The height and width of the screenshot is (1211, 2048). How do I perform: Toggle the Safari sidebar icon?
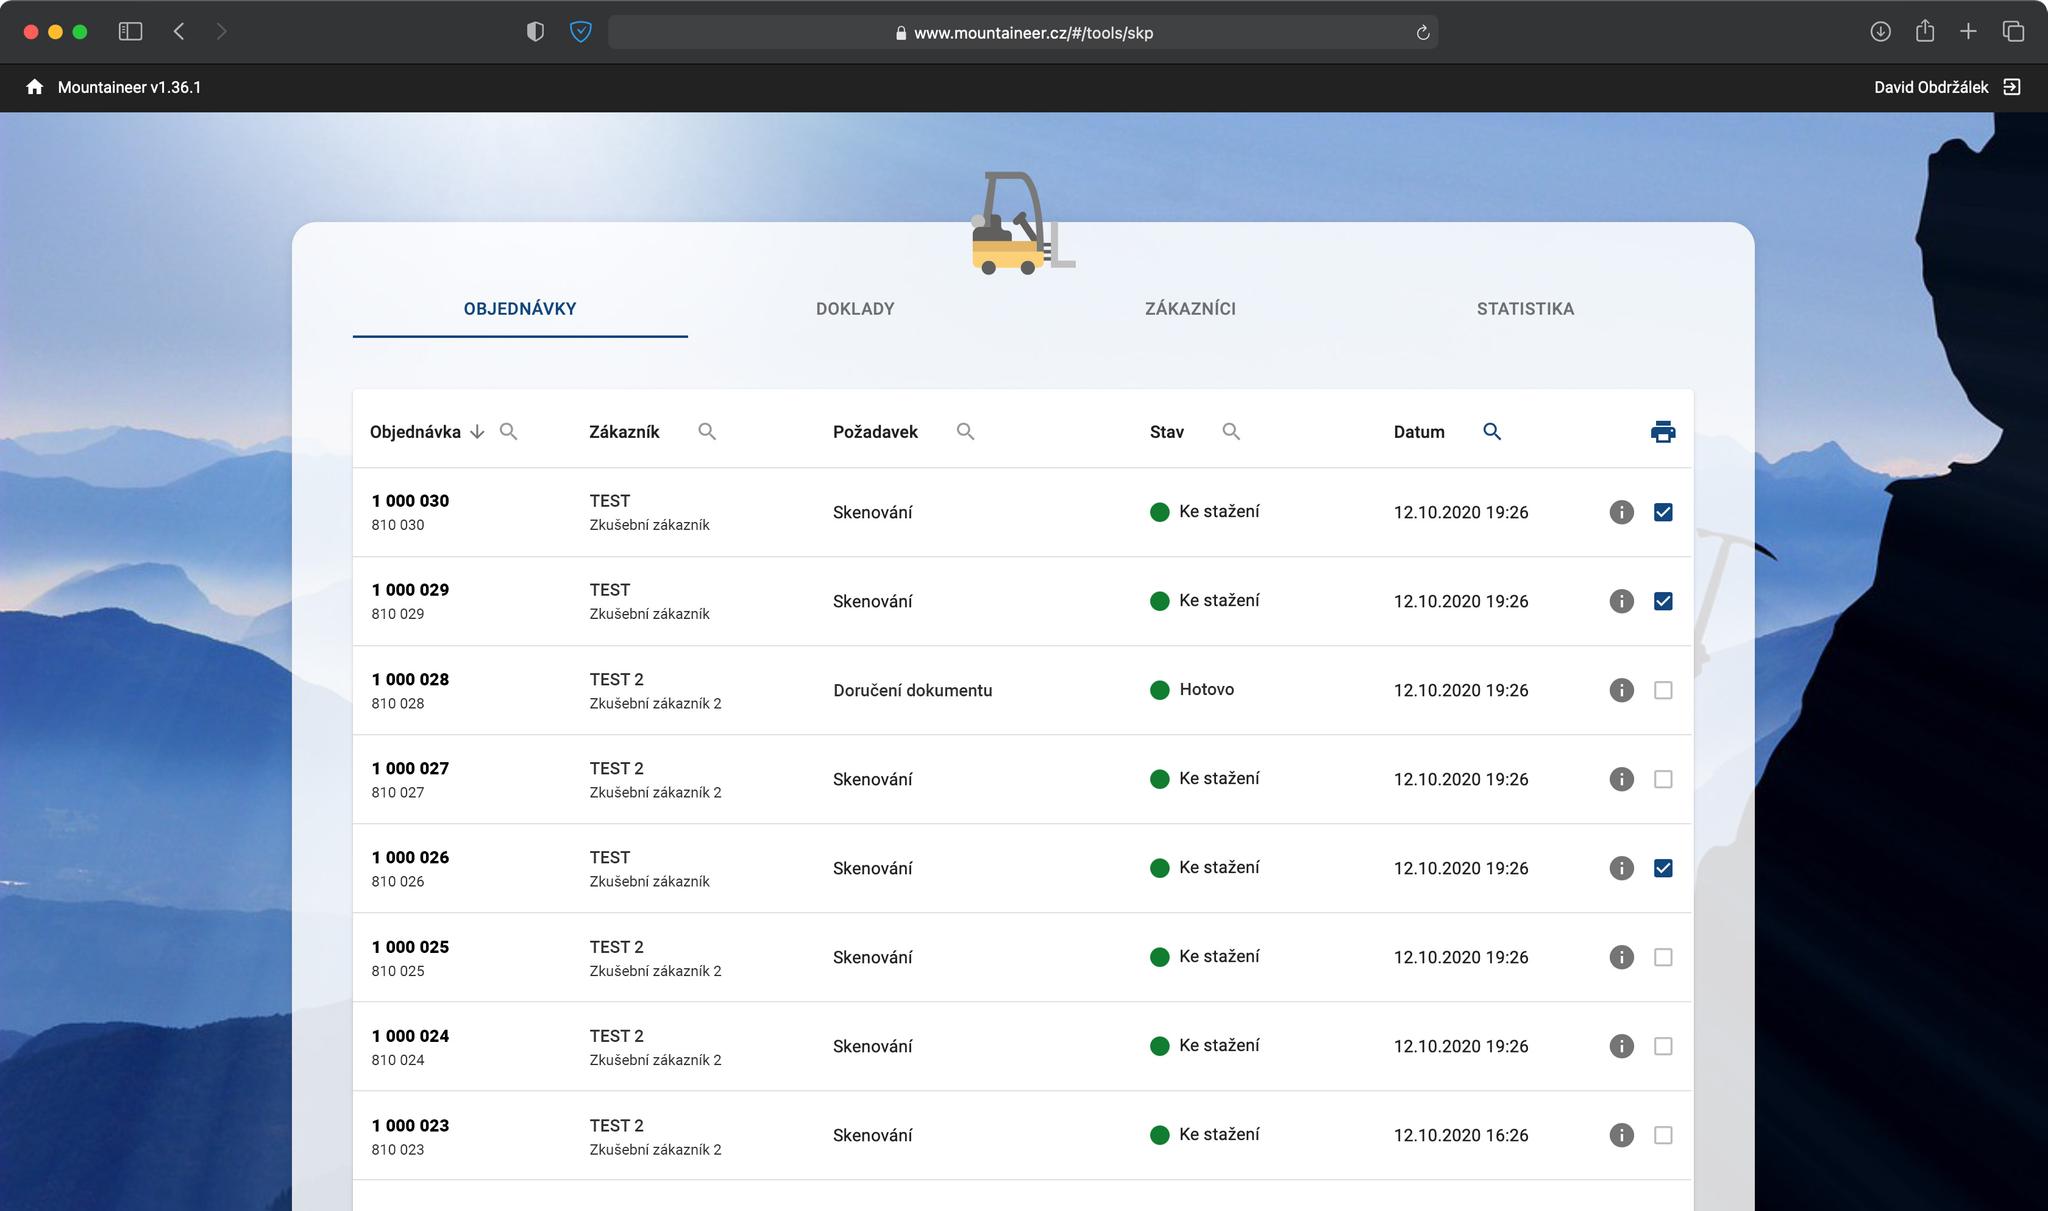pyautogui.click(x=130, y=32)
